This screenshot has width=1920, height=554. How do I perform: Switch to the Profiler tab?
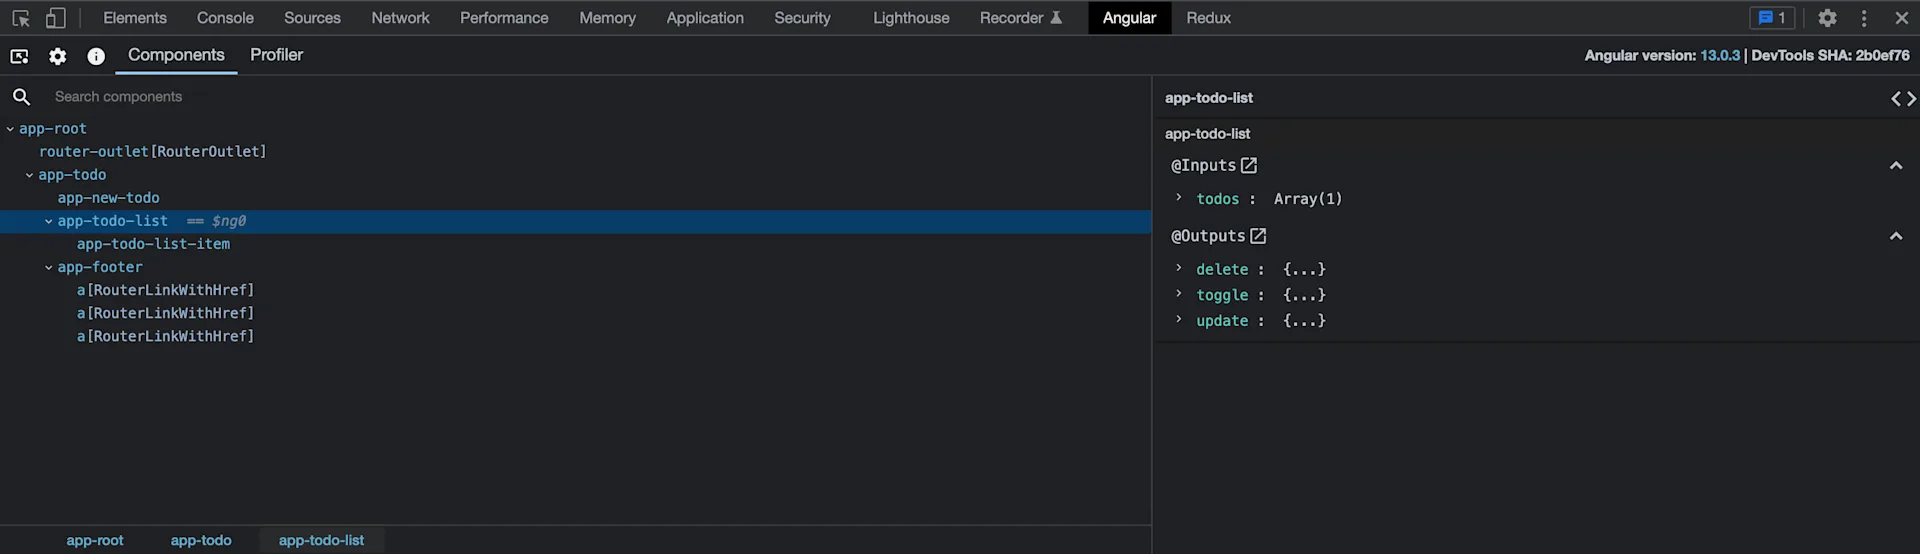pos(276,55)
